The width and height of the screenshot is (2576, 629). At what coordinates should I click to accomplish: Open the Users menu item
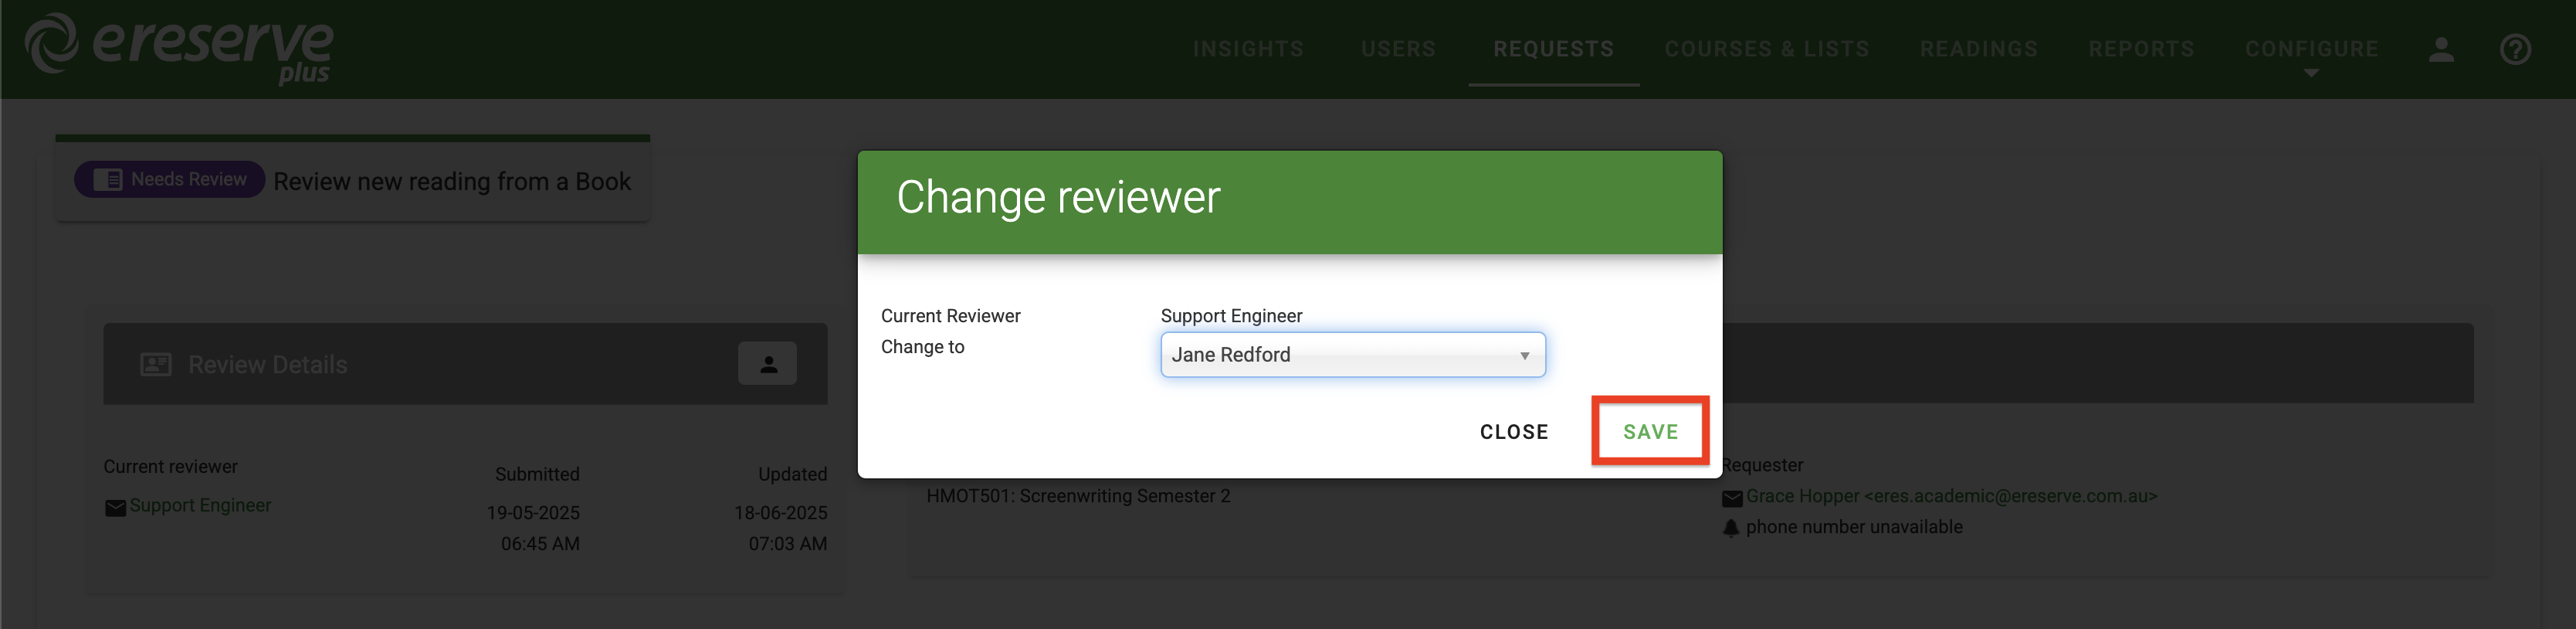pos(1397,49)
